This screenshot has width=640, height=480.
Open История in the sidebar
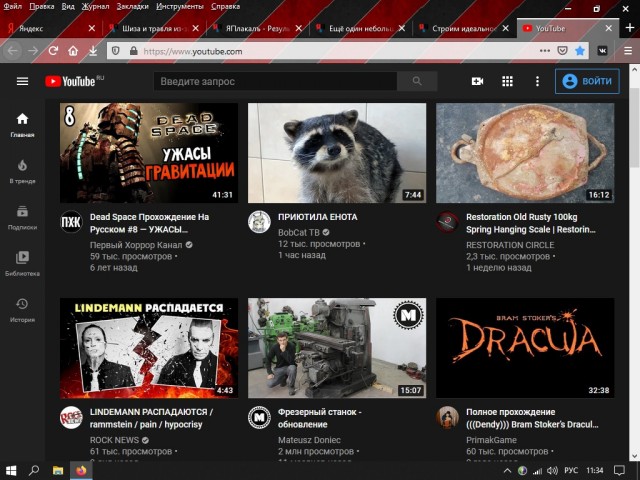[x=22, y=310]
